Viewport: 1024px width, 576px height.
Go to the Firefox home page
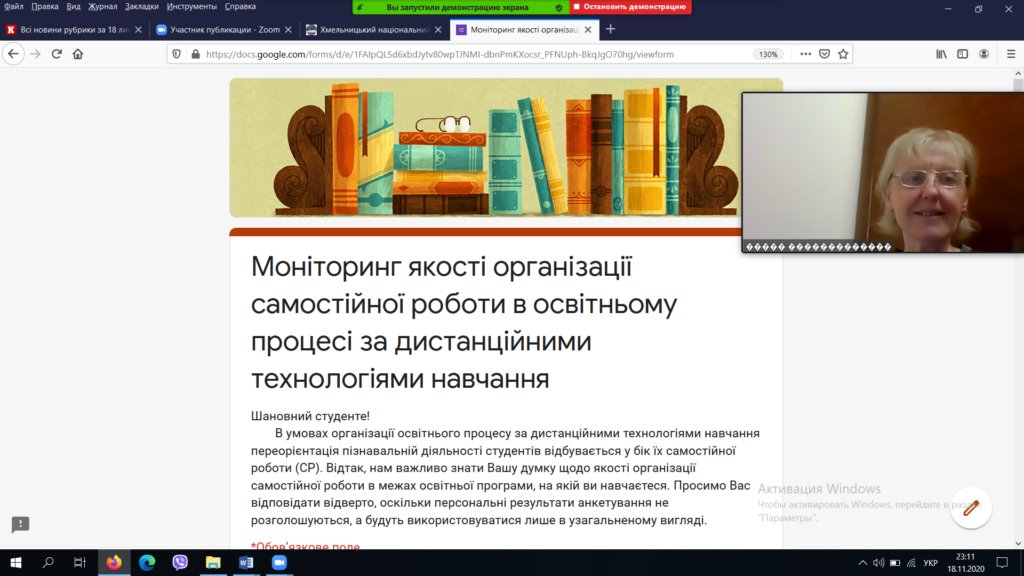(x=78, y=54)
